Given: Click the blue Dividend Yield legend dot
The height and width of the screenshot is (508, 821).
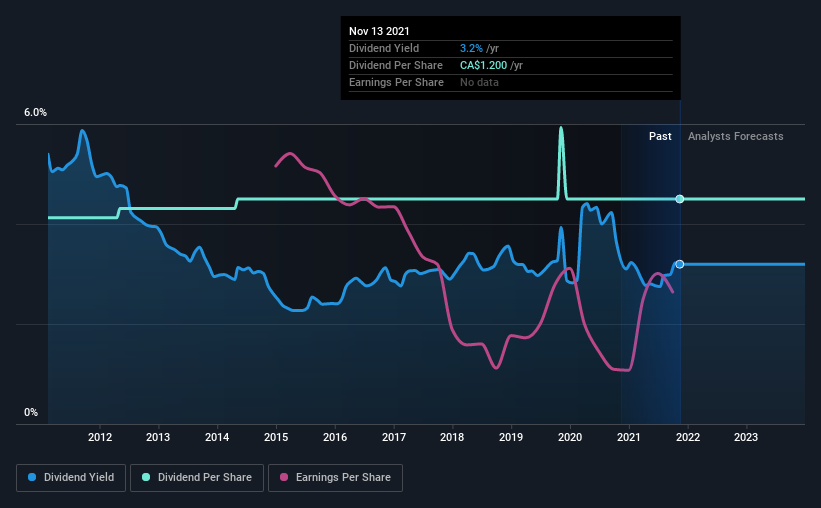Looking at the screenshot, I should point(32,477).
